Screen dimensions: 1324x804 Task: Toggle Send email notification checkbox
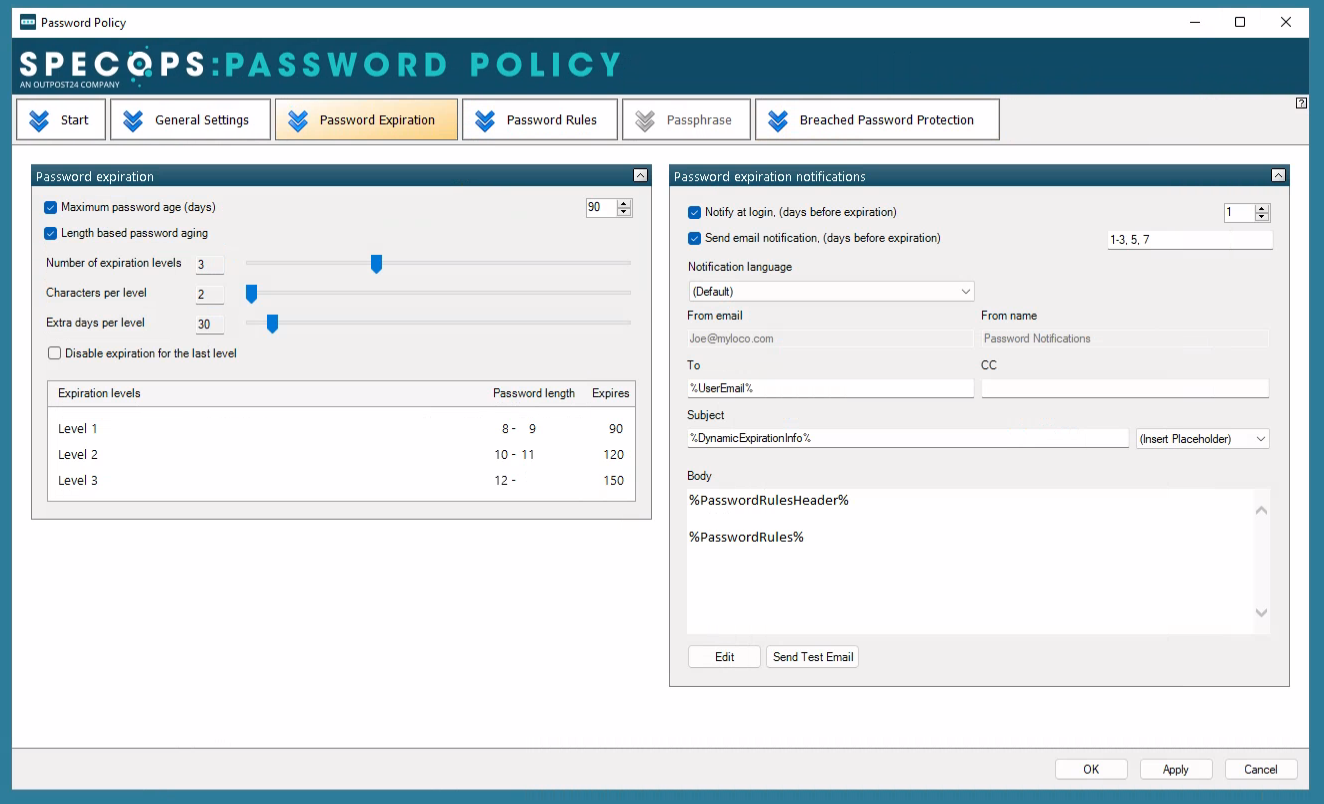[x=695, y=238]
